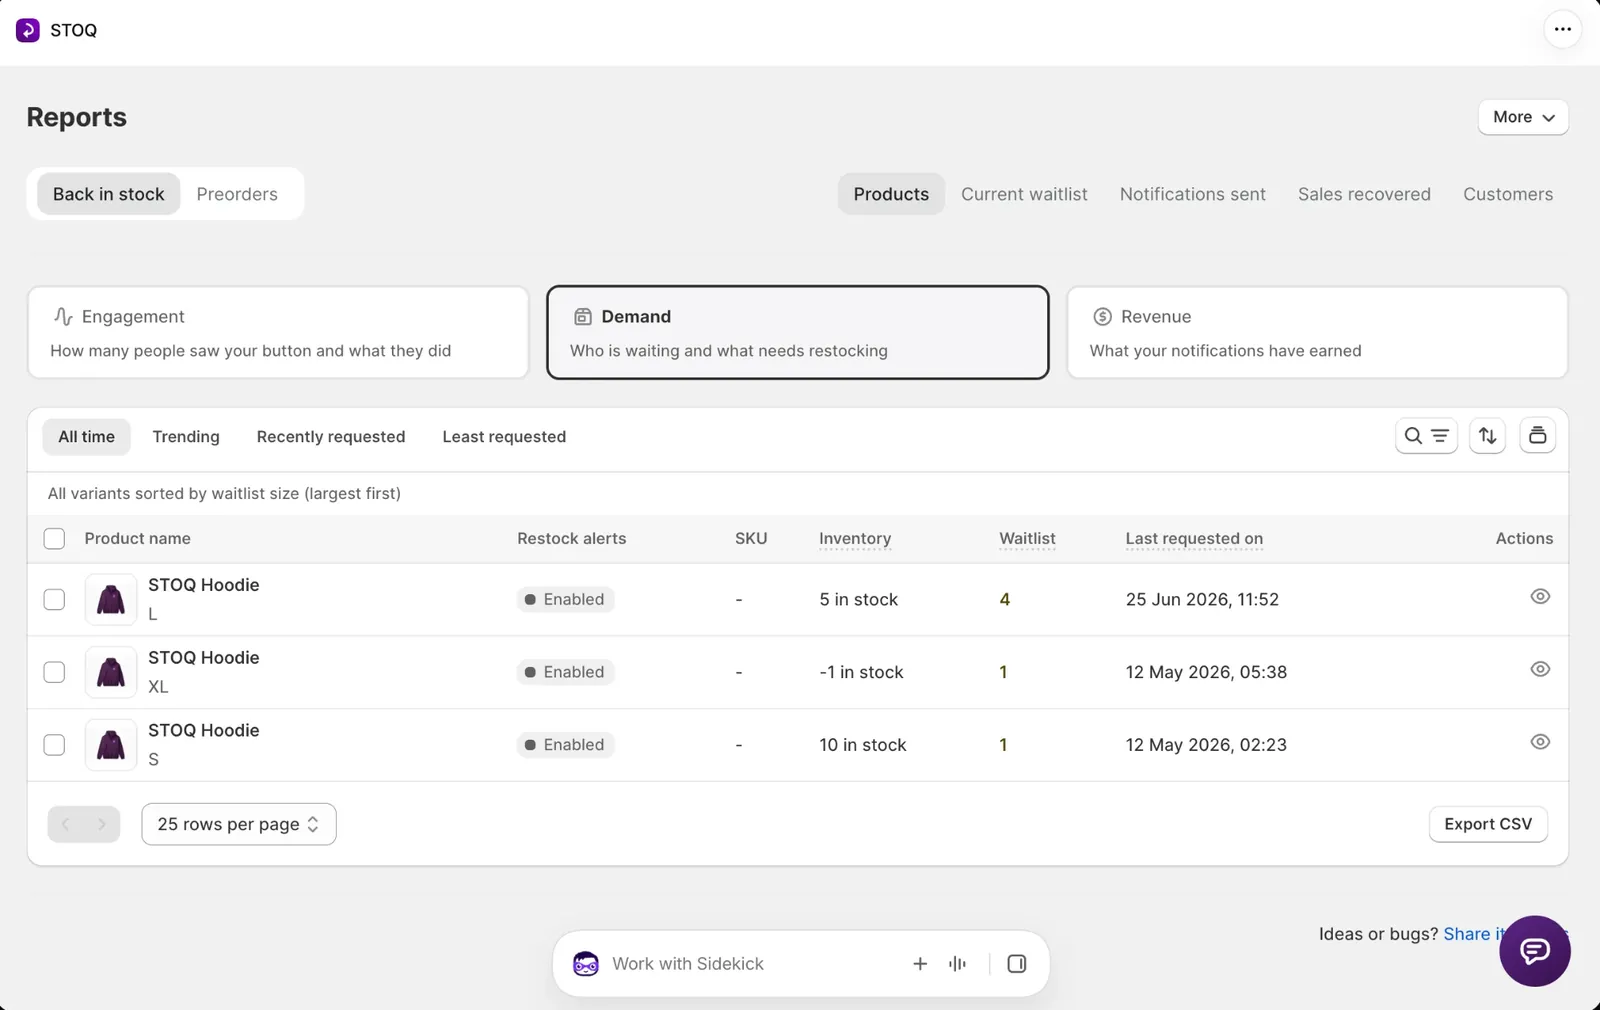Image resolution: width=1600 pixels, height=1010 pixels.
Task: Select the Trending filter tab
Action: click(x=186, y=437)
